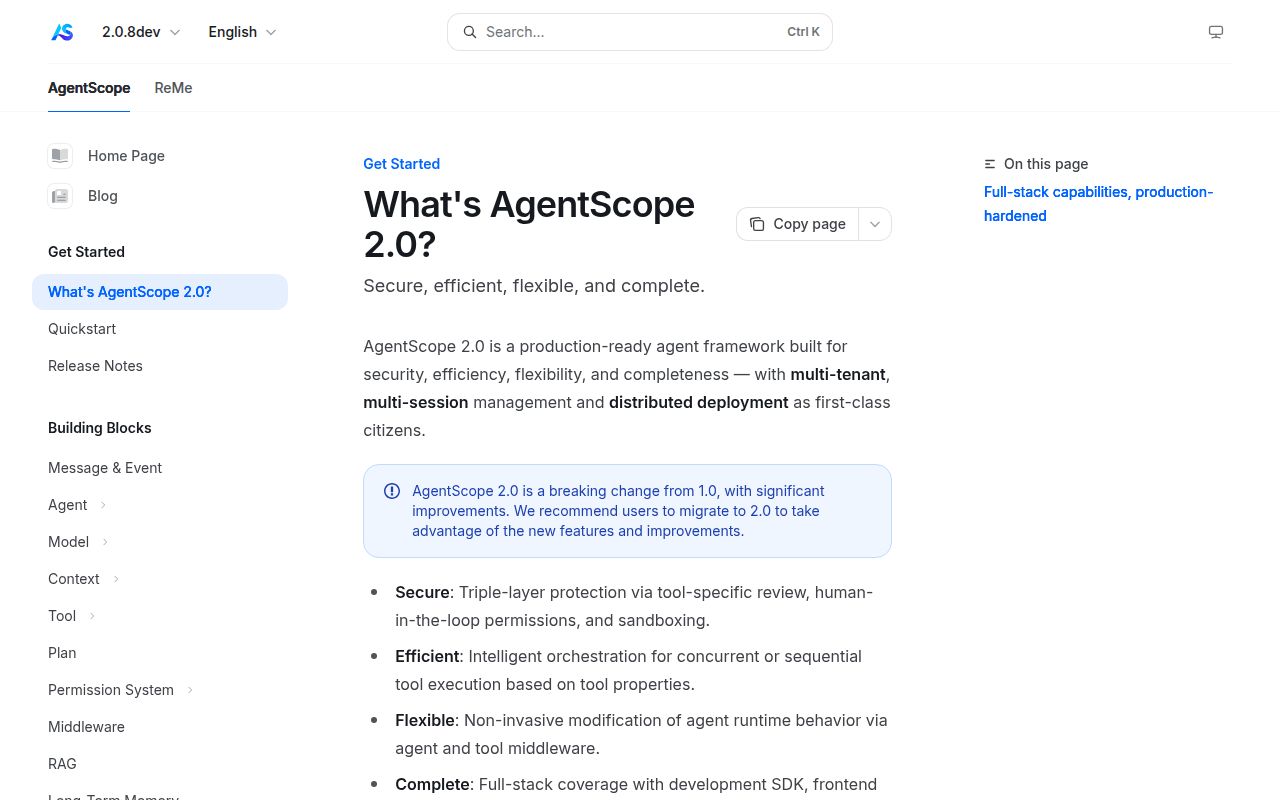Click the search magnifier icon
Image resolution: width=1280 pixels, height=800 pixels.
469,32
